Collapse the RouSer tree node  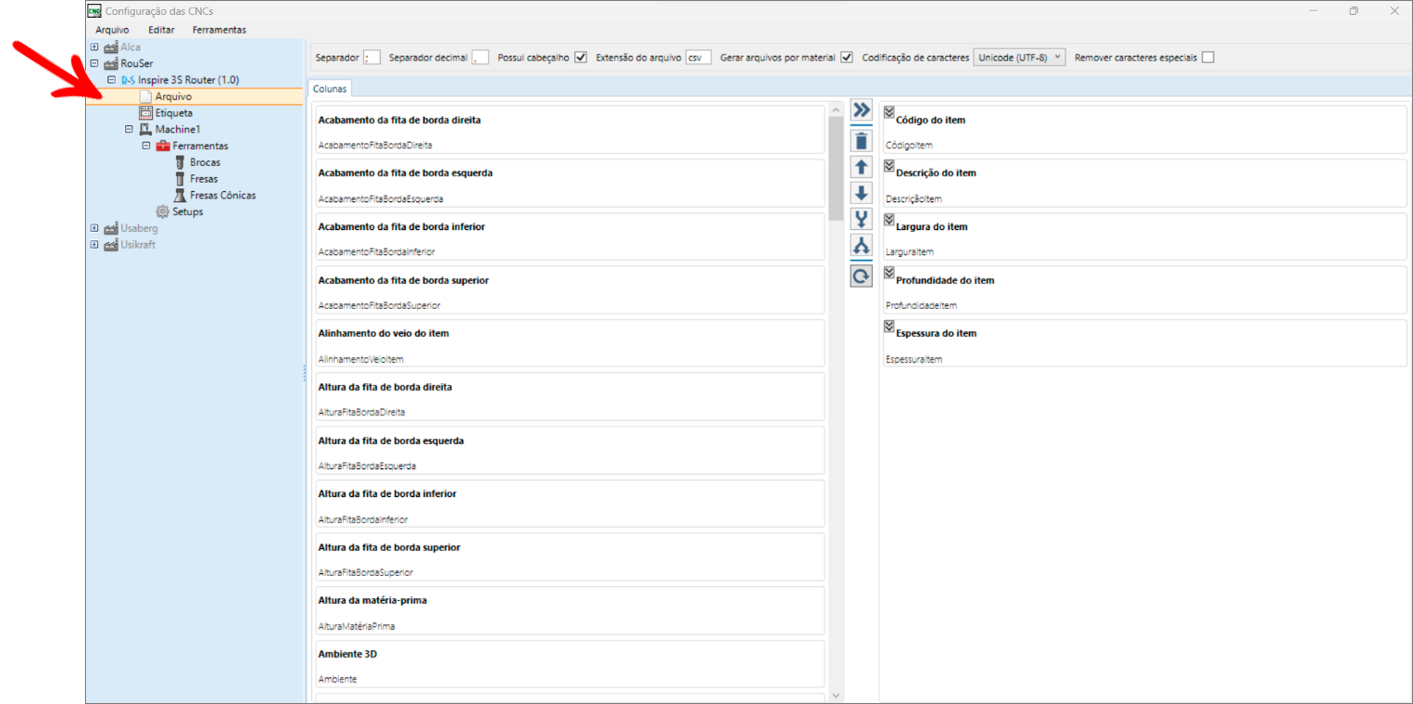click(95, 63)
